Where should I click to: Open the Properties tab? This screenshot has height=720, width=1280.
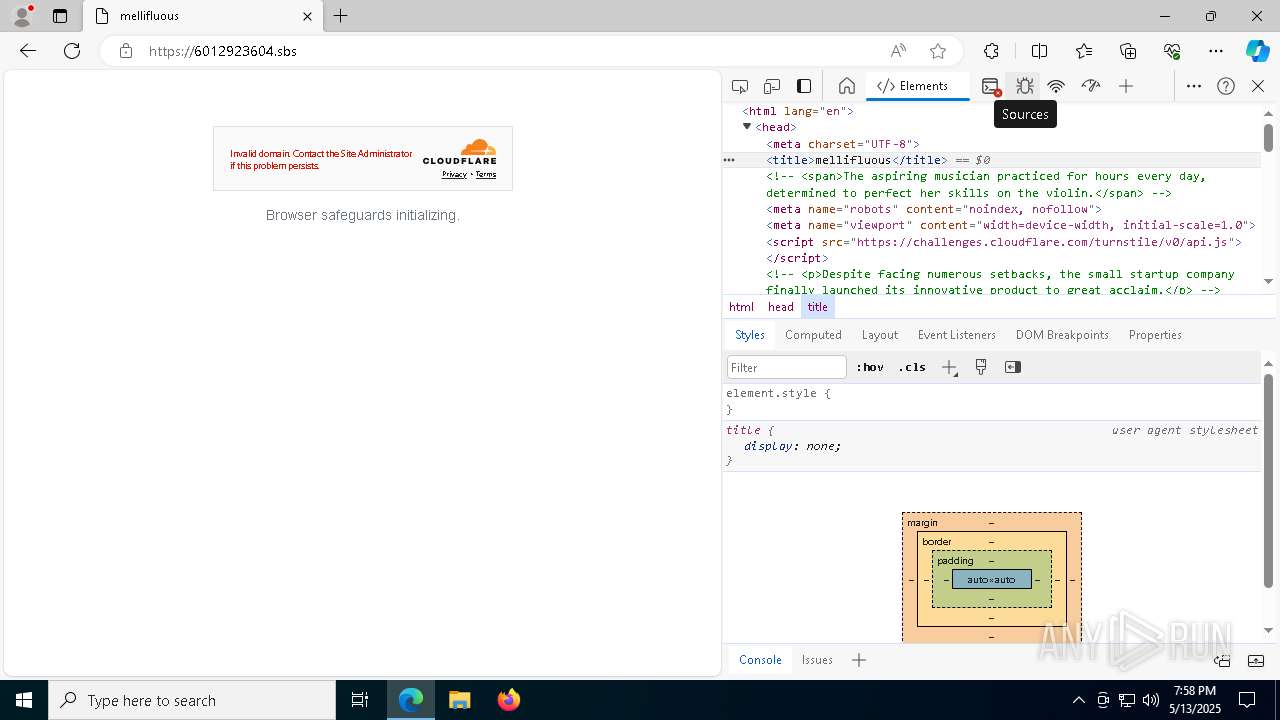coord(1155,335)
